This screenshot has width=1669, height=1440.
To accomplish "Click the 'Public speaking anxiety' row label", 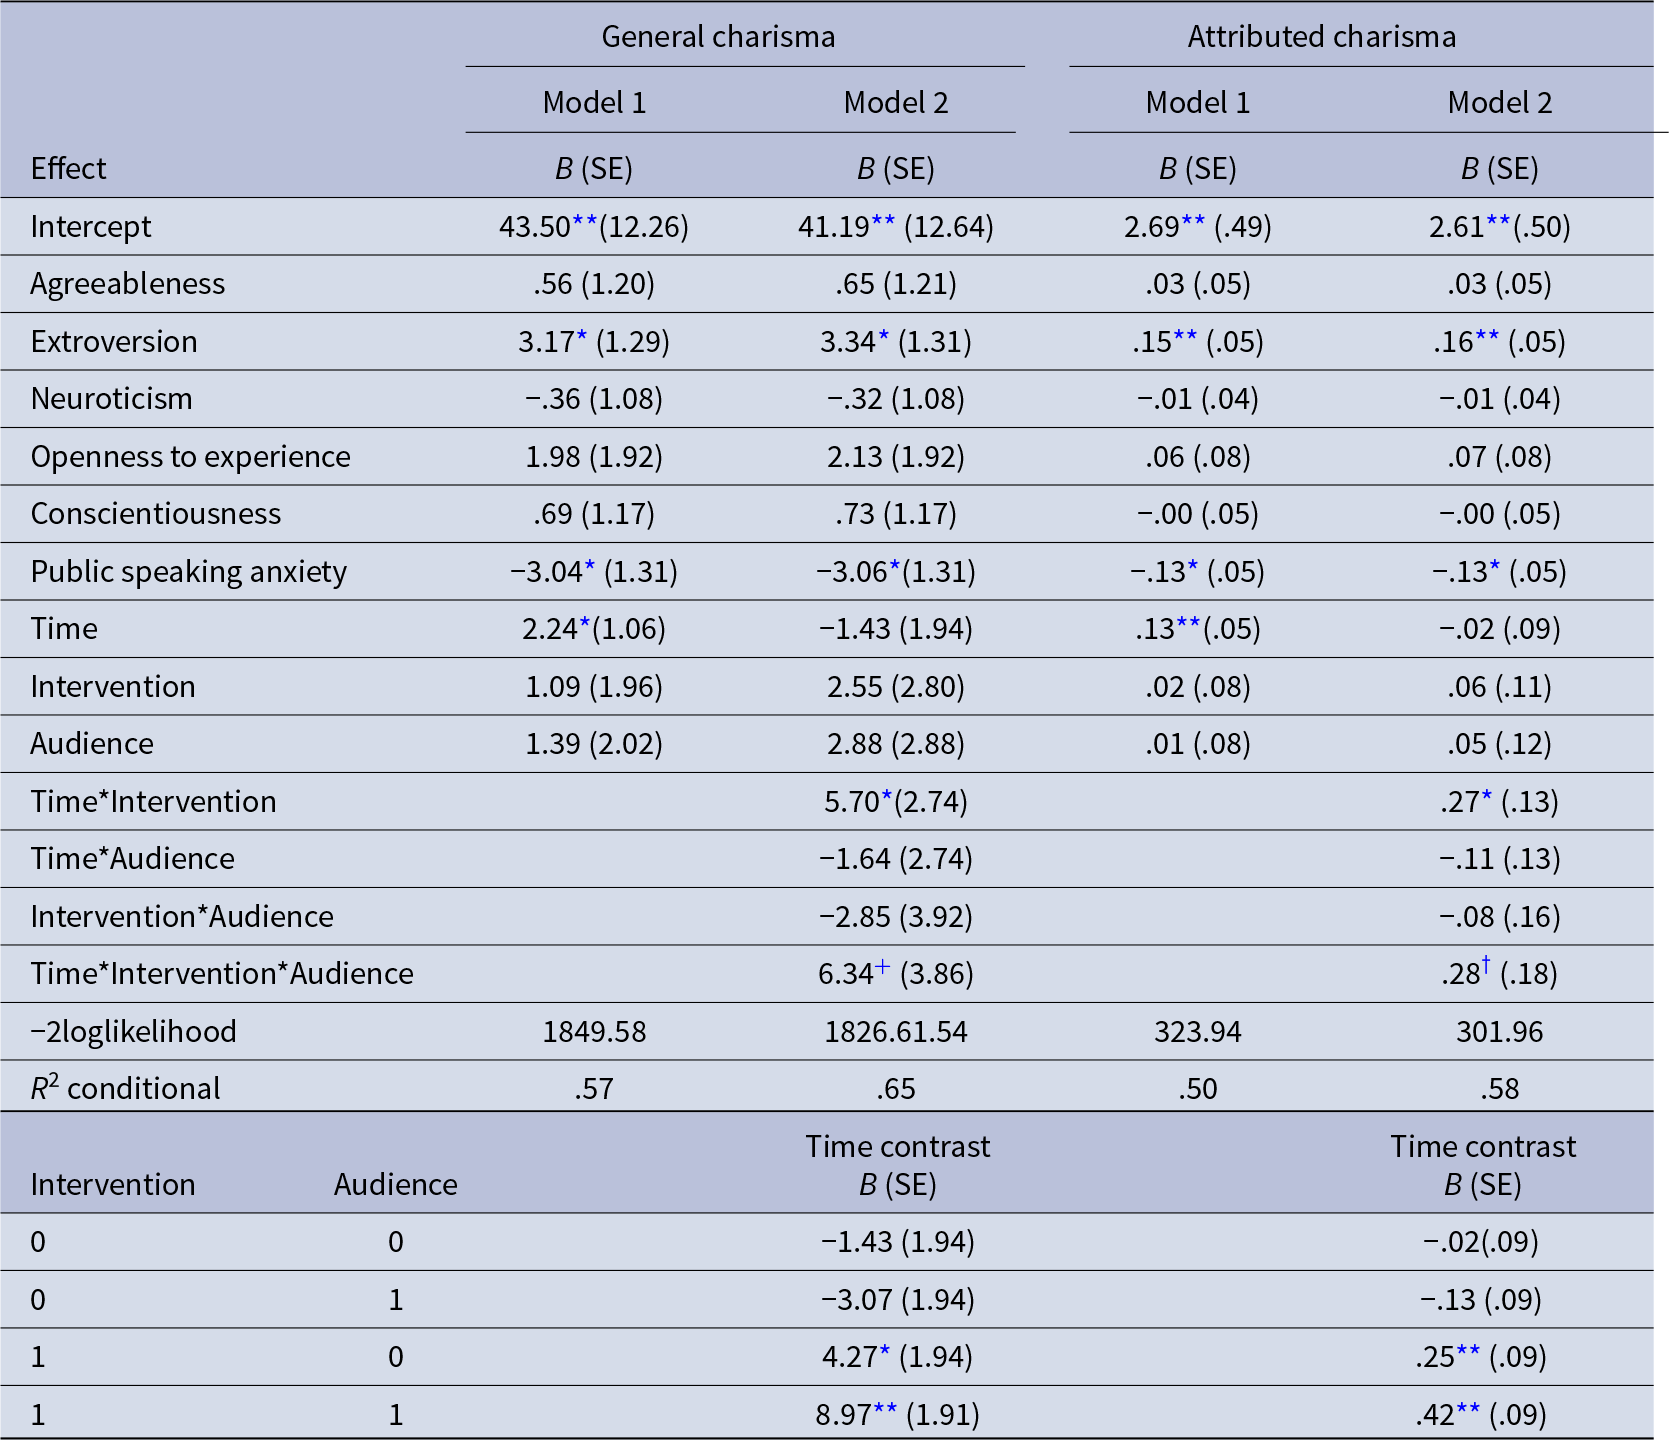I will tap(188, 572).
